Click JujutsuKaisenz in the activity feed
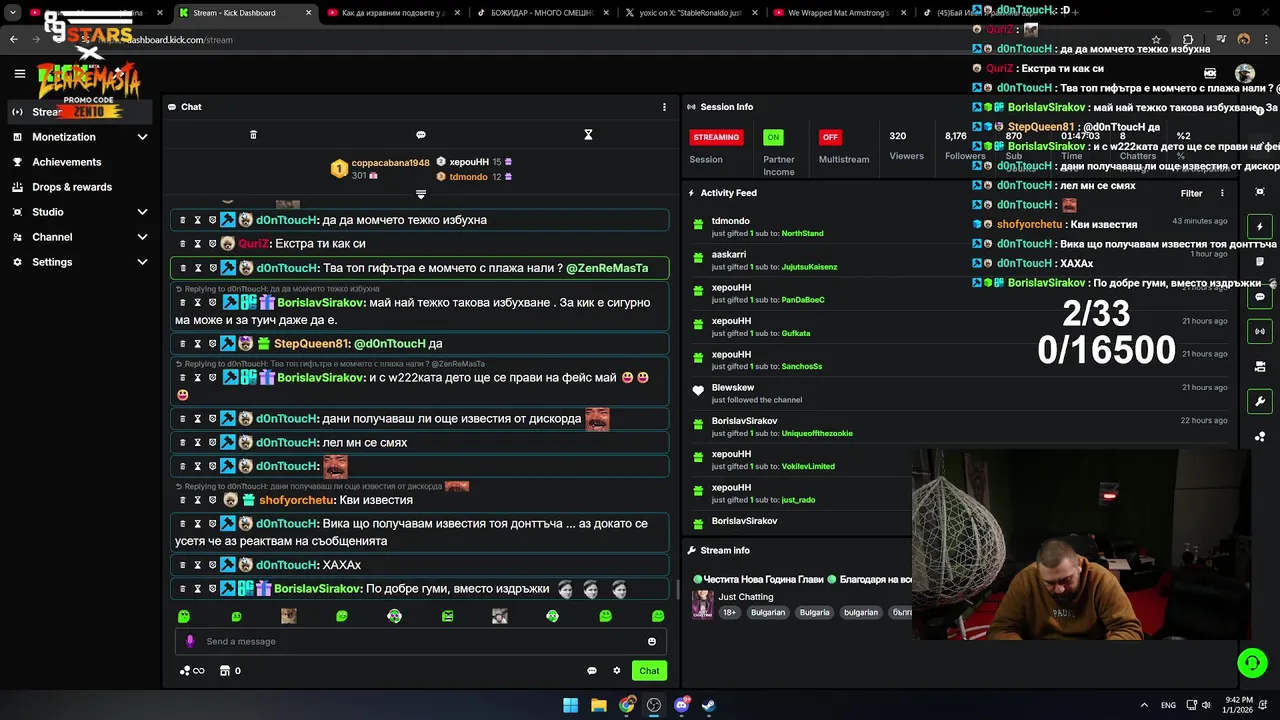The height and width of the screenshot is (720, 1280). [809, 267]
